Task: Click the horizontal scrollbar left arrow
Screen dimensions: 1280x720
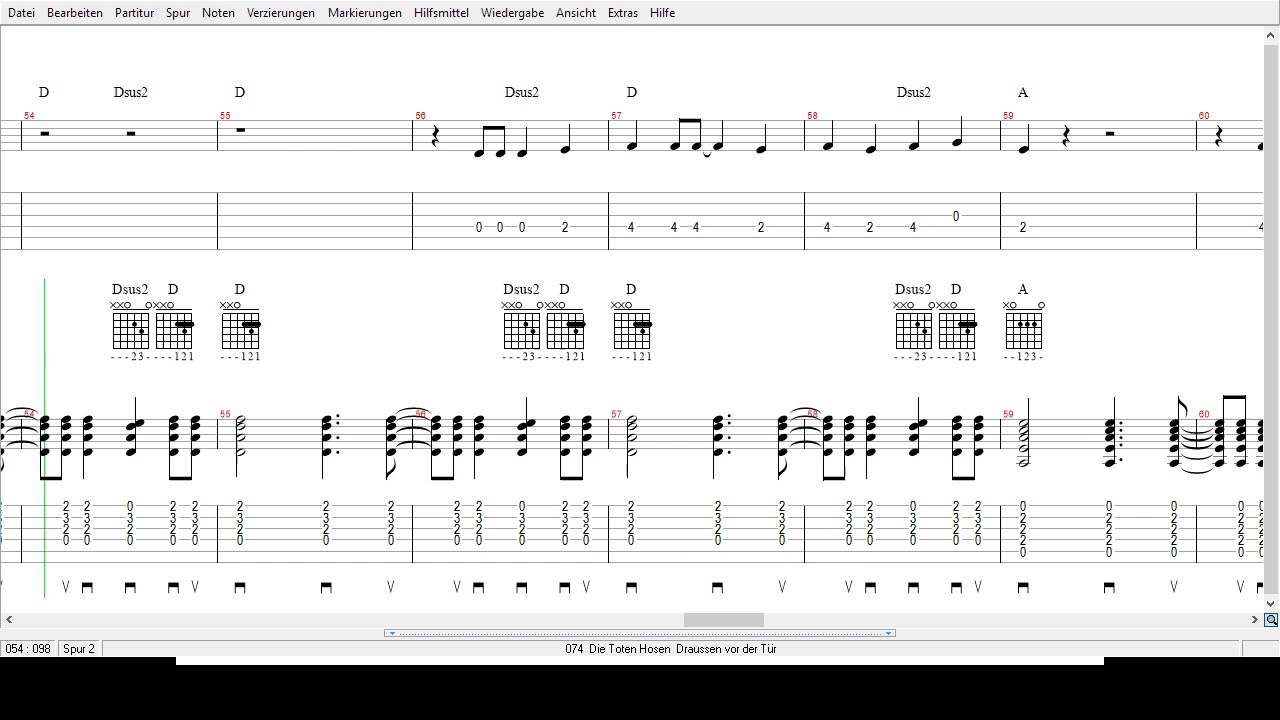Action: (x=9, y=620)
